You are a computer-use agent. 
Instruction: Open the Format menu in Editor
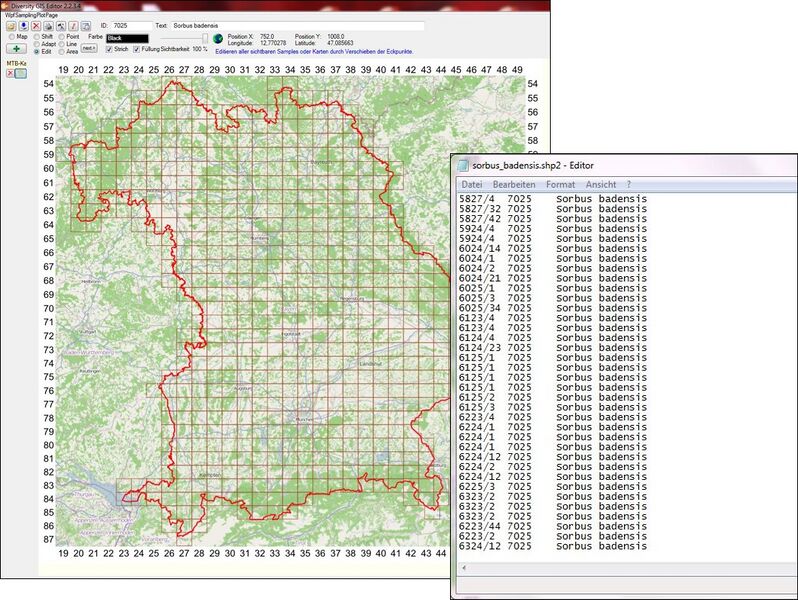[560, 184]
